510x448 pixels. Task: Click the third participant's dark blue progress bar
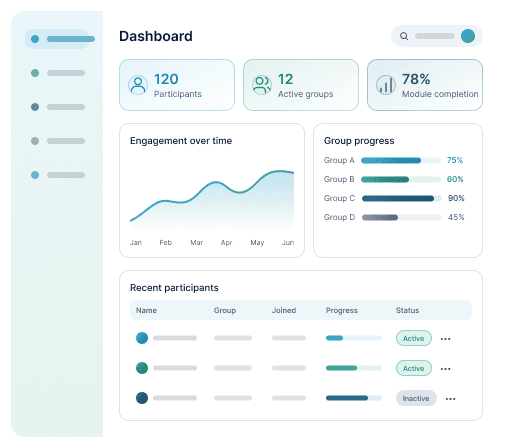coord(354,398)
